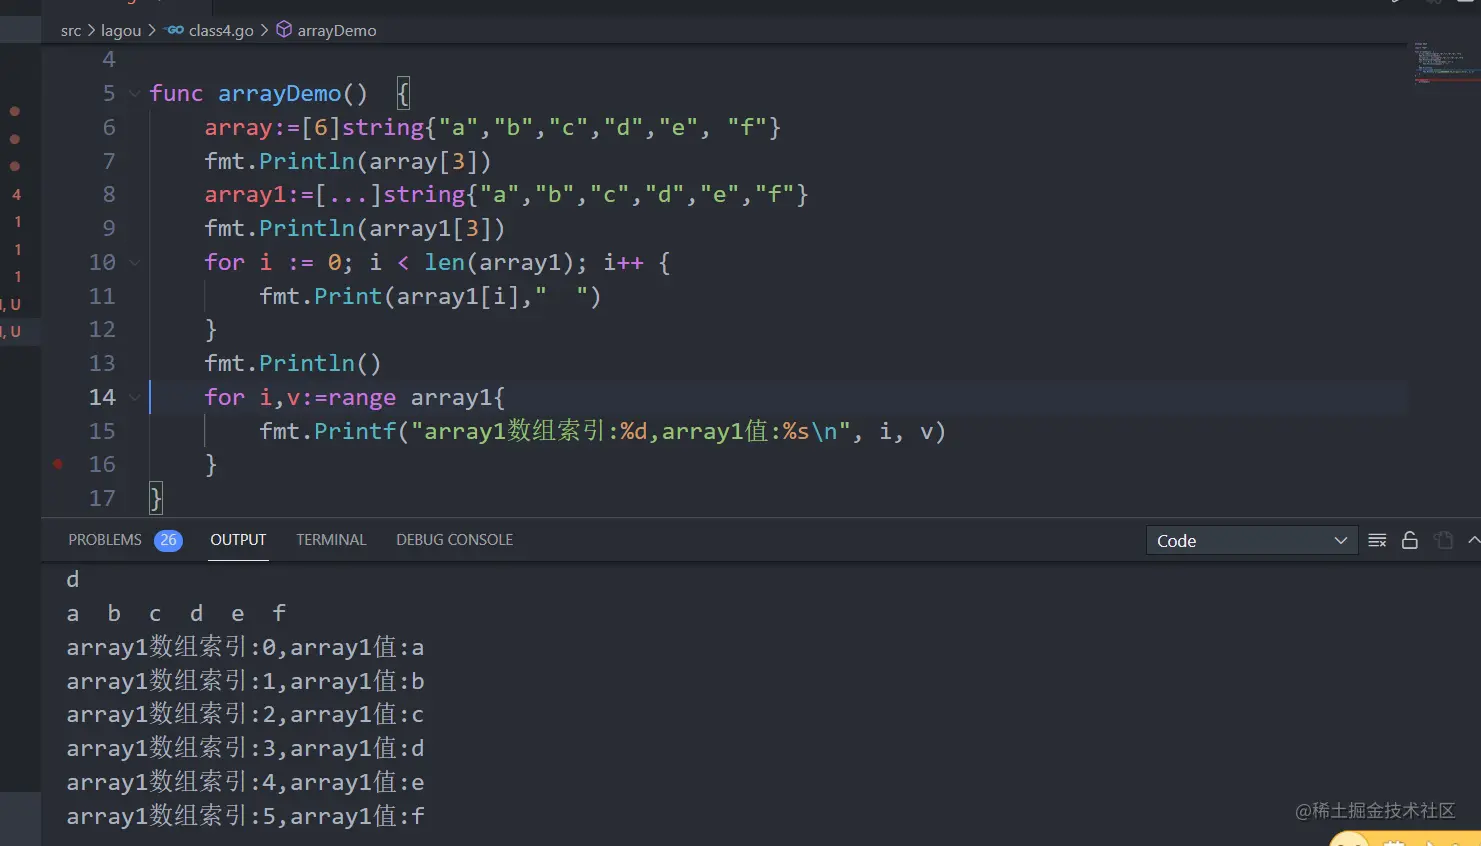Click fmt.Println(array[3]) on line 7
The image size is (1481, 846).
coord(348,161)
